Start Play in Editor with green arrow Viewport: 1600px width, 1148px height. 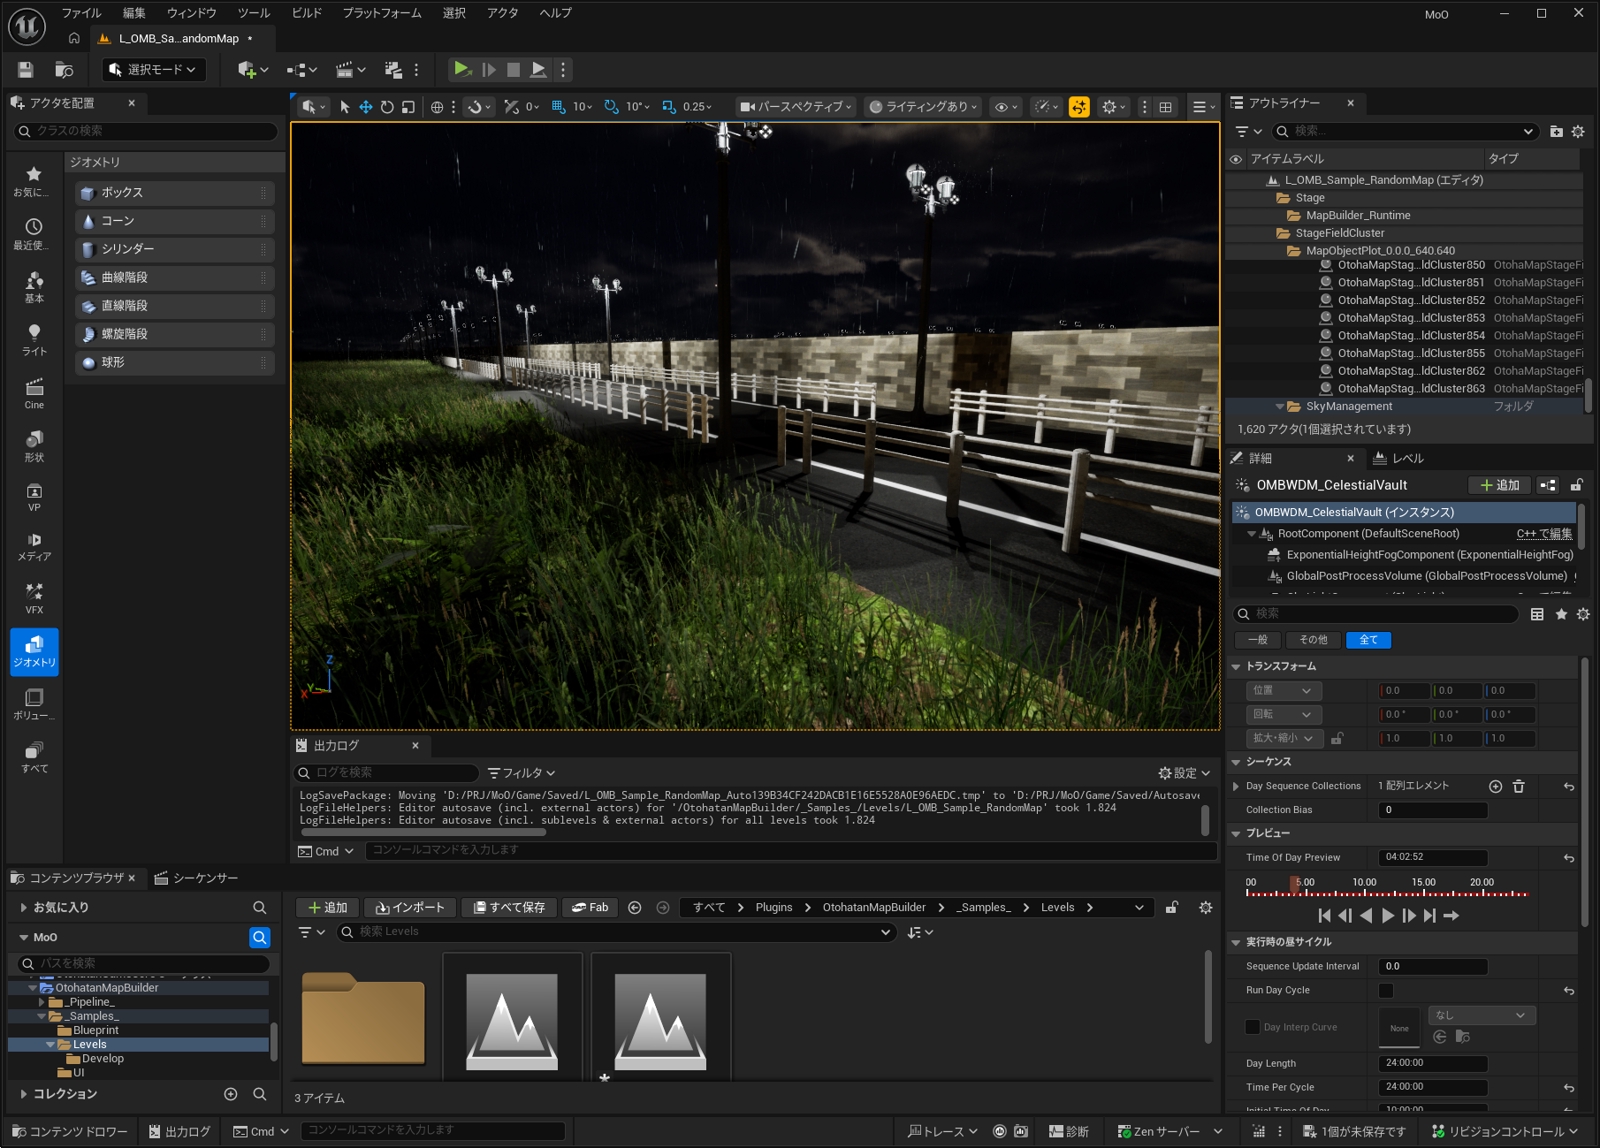[x=461, y=69]
